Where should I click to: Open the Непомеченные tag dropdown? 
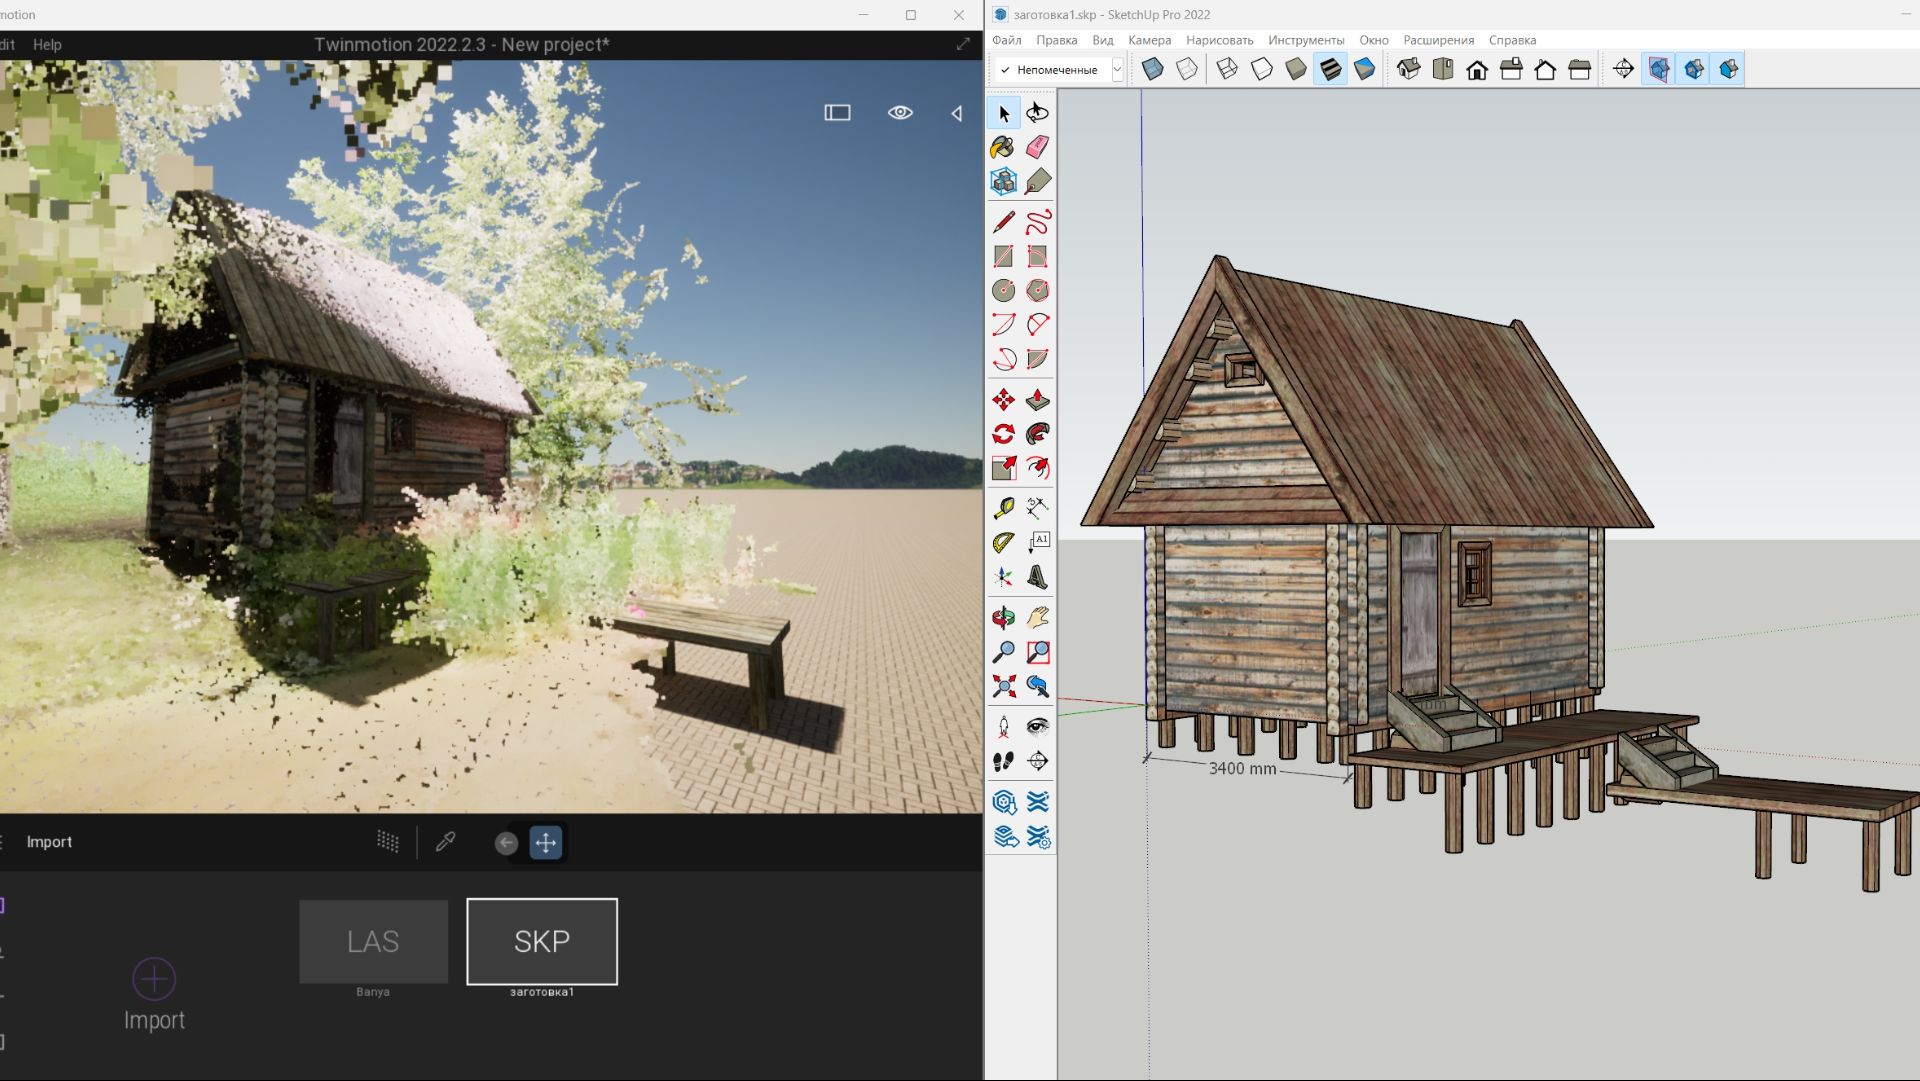[x=1117, y=69]
